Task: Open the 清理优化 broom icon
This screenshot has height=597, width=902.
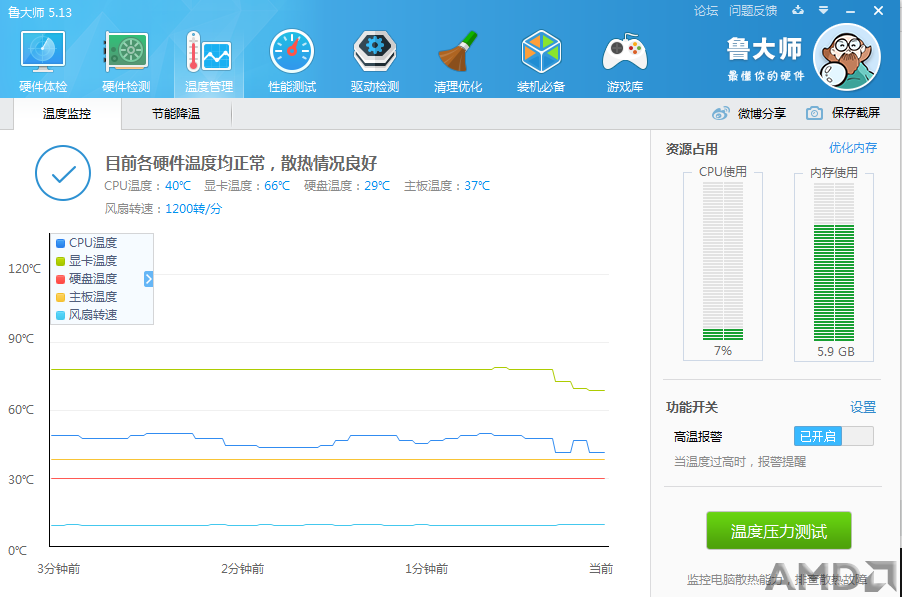Action: (458, 52)
